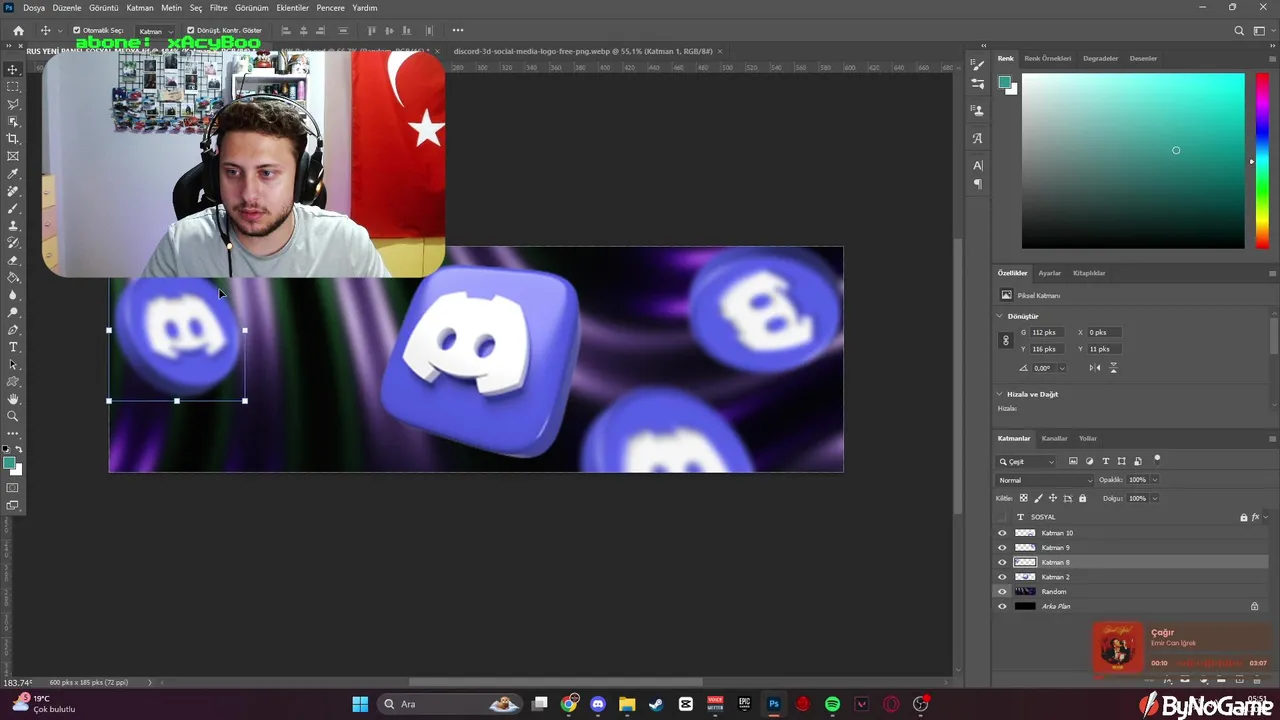Open the Normal blend mode dropdown

[1045, 480]
